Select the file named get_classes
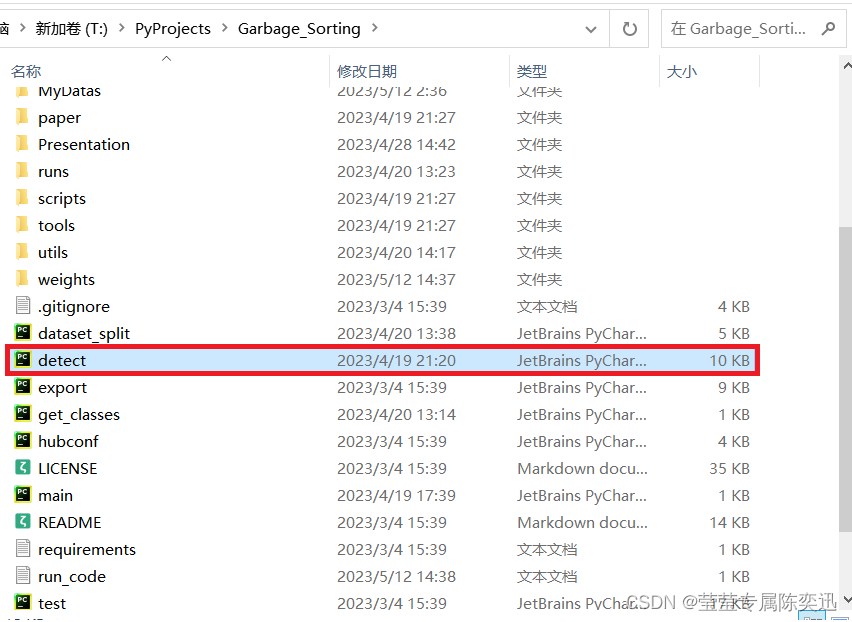This screenshot has height=622, width=852. tap(79, 415)
